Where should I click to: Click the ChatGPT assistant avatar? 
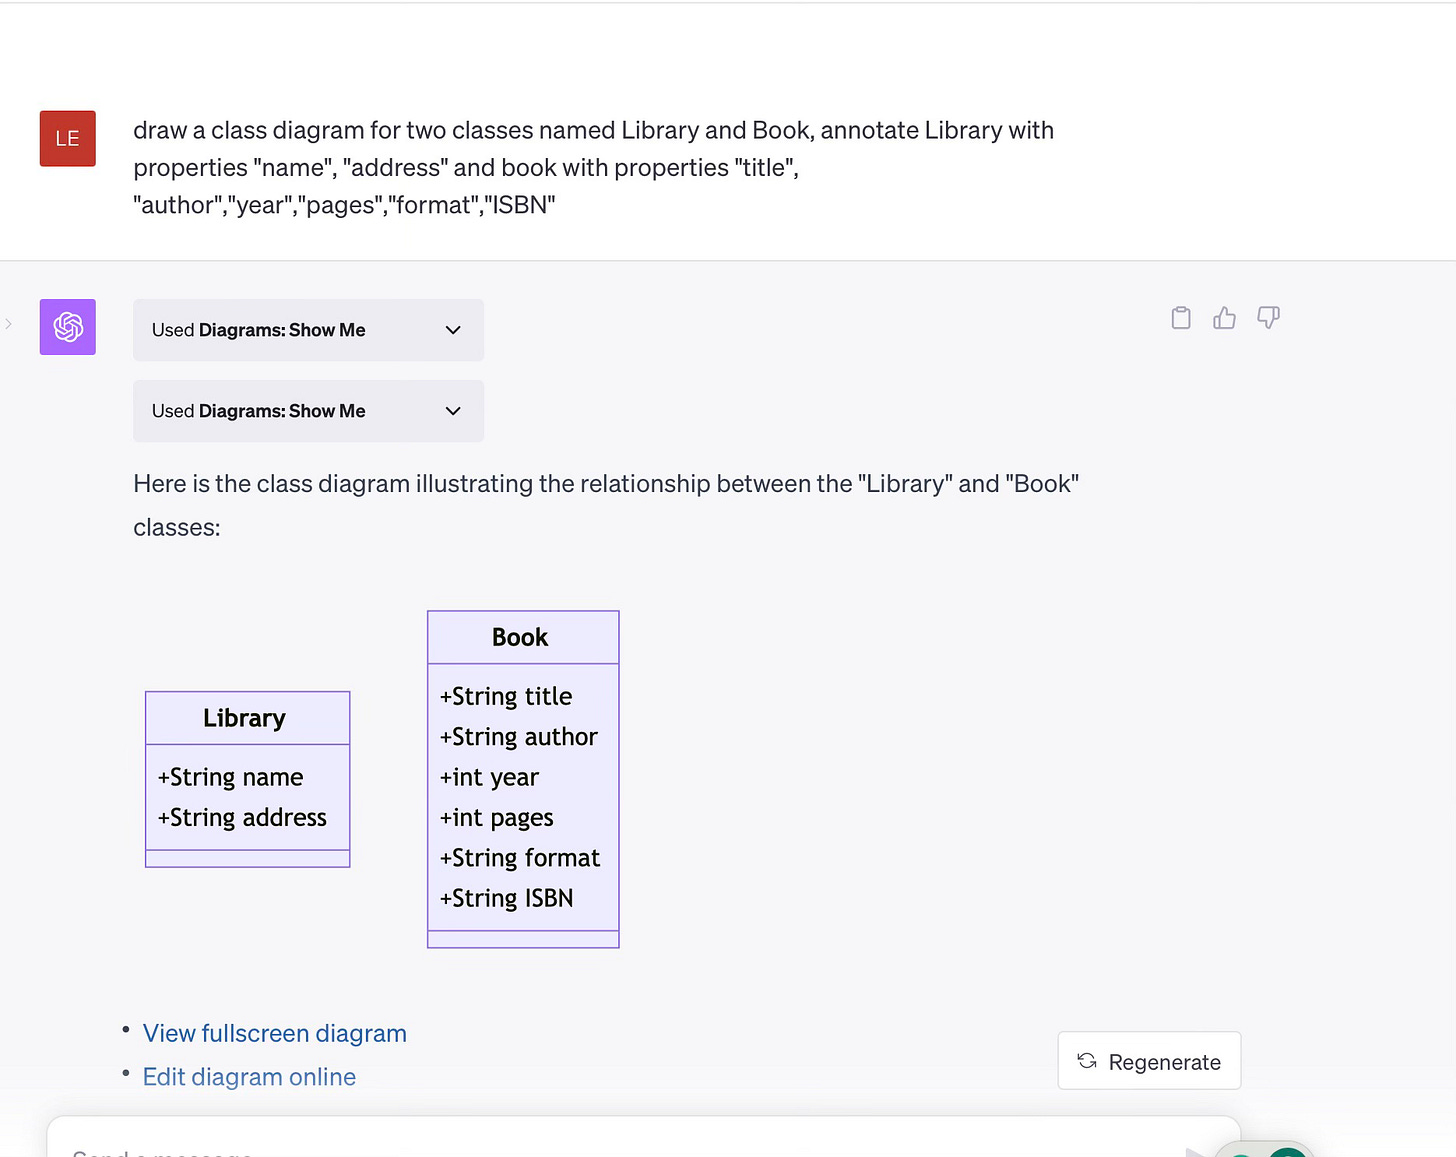(67, 327)
